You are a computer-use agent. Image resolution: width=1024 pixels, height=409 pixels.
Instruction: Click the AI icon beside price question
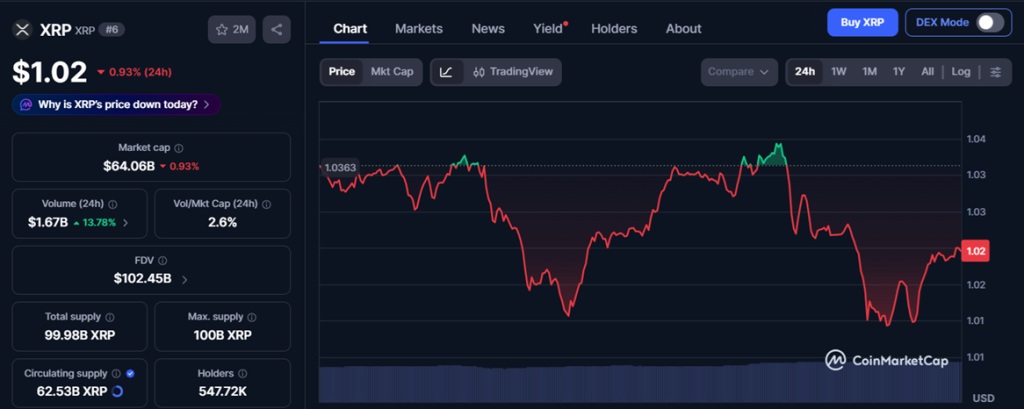coord(26,105)
